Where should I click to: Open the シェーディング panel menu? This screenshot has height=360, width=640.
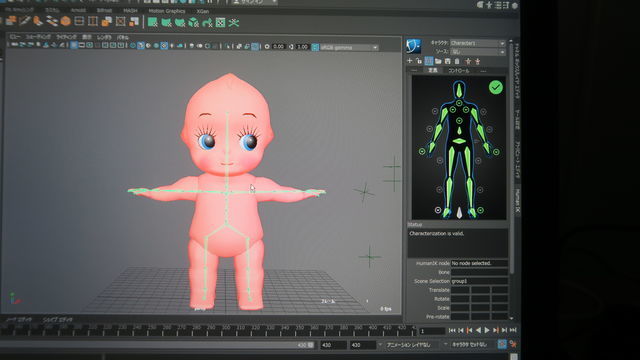tap(38, 37)
